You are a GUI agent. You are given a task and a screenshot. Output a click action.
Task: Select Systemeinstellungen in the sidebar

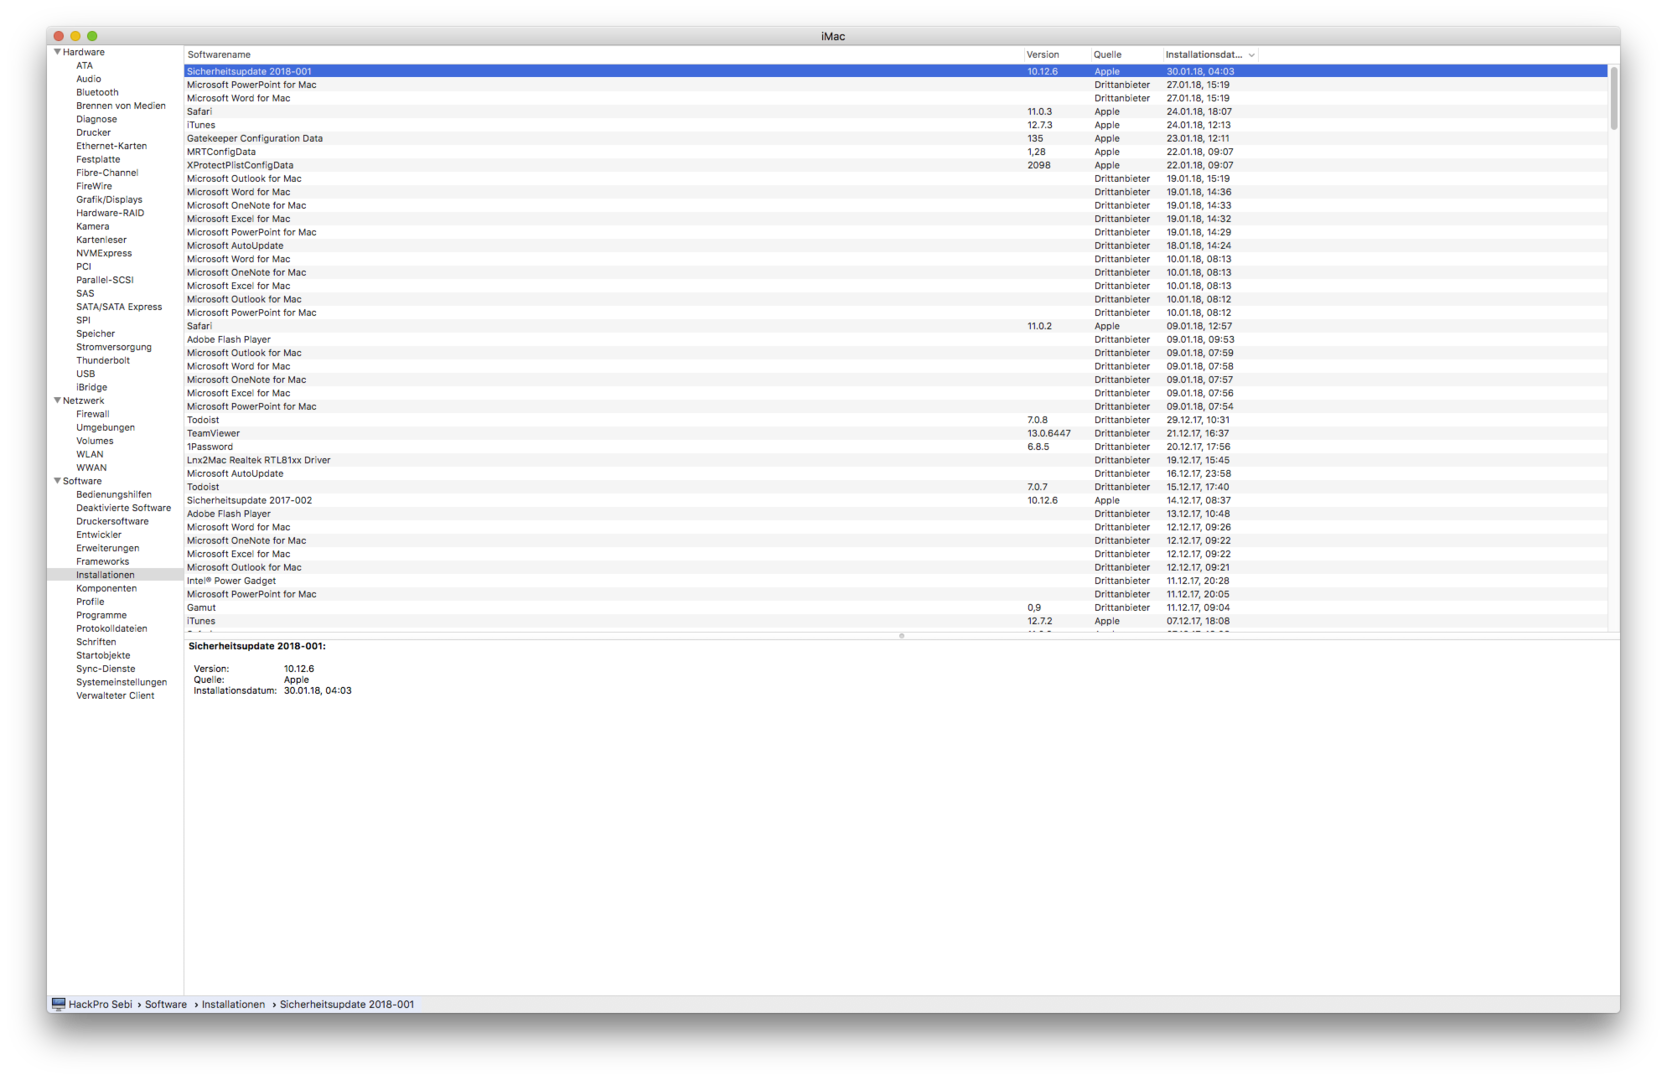(x=121, y=682)
